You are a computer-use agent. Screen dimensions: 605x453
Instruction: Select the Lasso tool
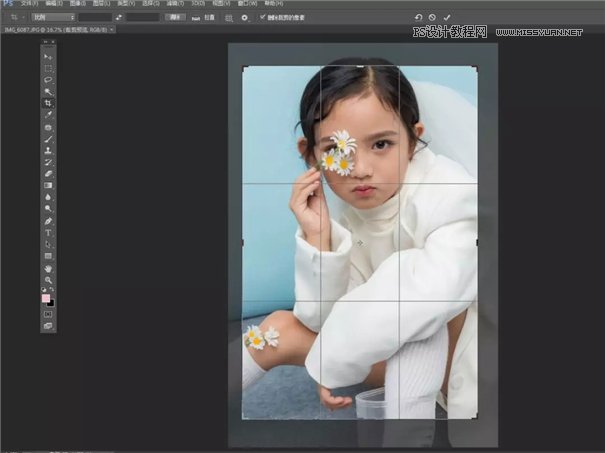tap(48, 79)
